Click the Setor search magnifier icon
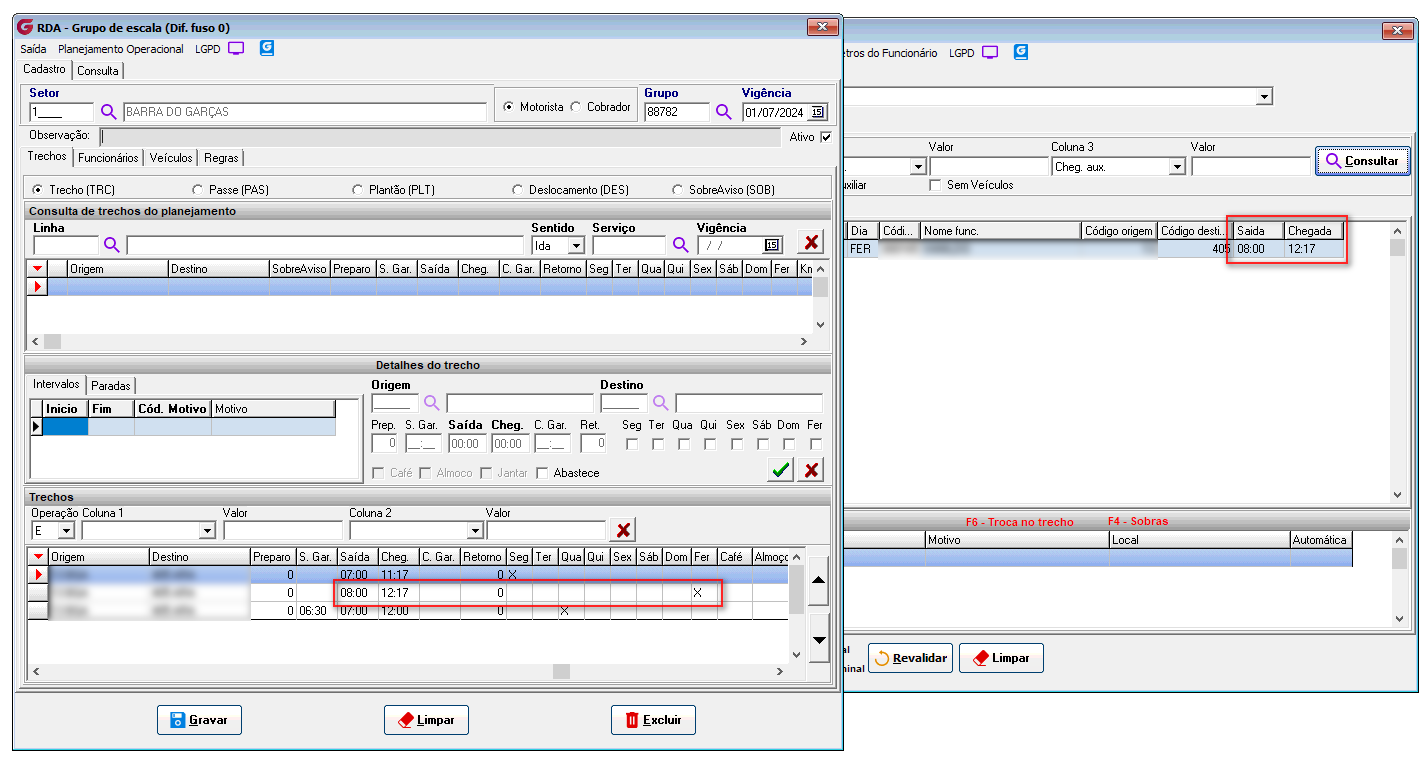1427x763 pixels. click(x=109, y=112)
